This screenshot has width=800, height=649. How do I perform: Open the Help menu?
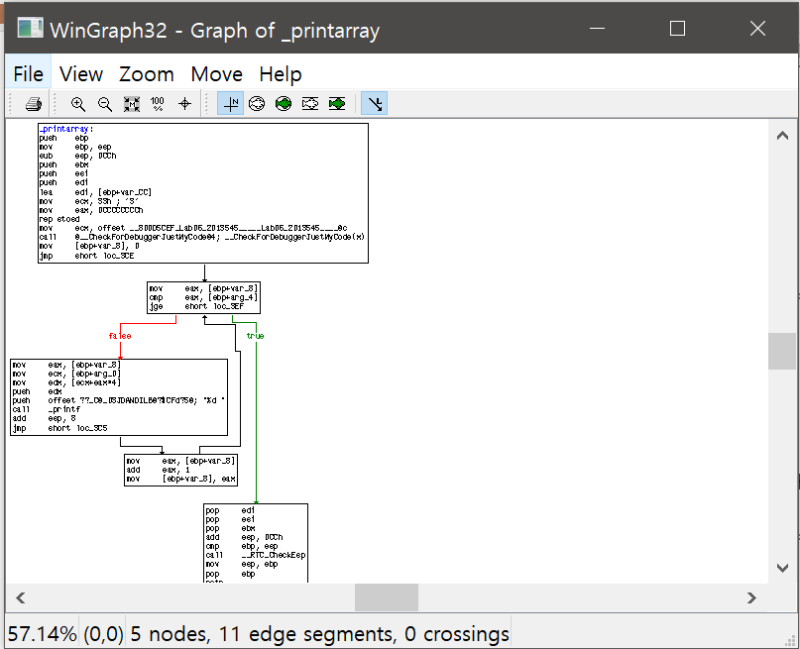click(x=280, y=74)
